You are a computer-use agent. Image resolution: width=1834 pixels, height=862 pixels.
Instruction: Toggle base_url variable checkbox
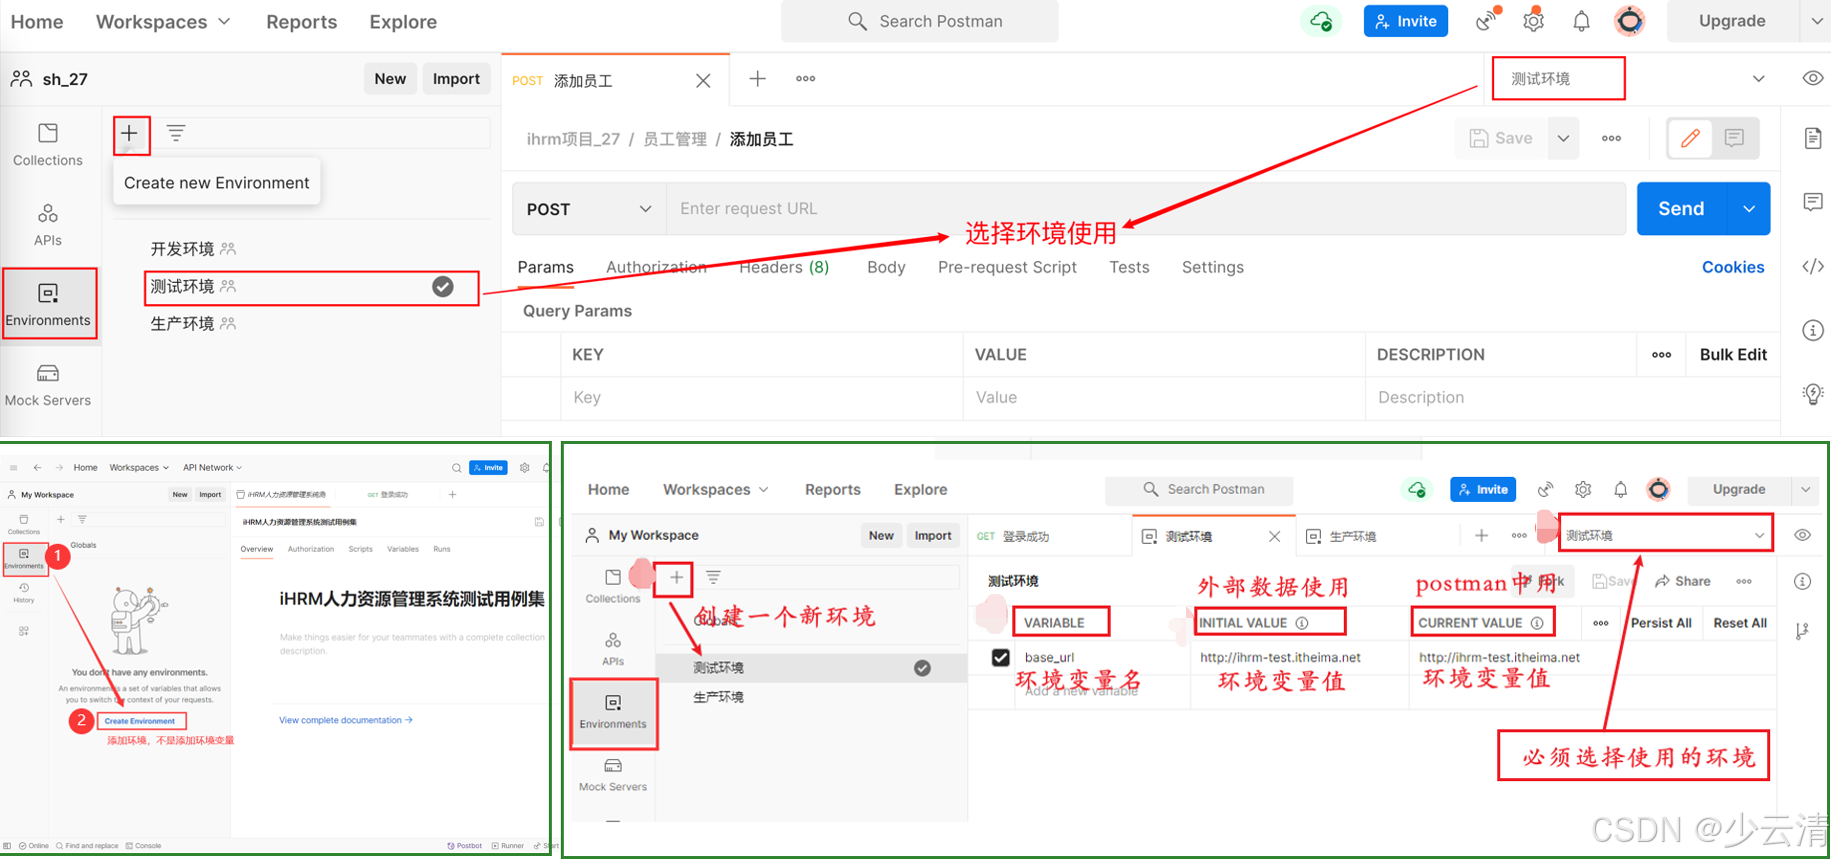point(1000,657)
